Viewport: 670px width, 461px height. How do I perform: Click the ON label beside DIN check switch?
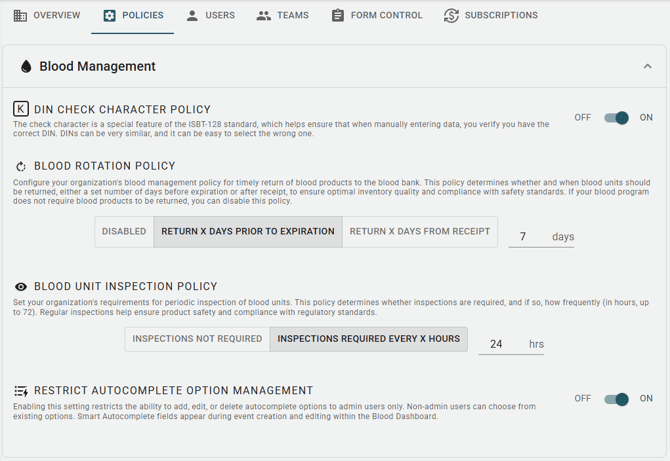pyautogui.click(x=646, y=117)
